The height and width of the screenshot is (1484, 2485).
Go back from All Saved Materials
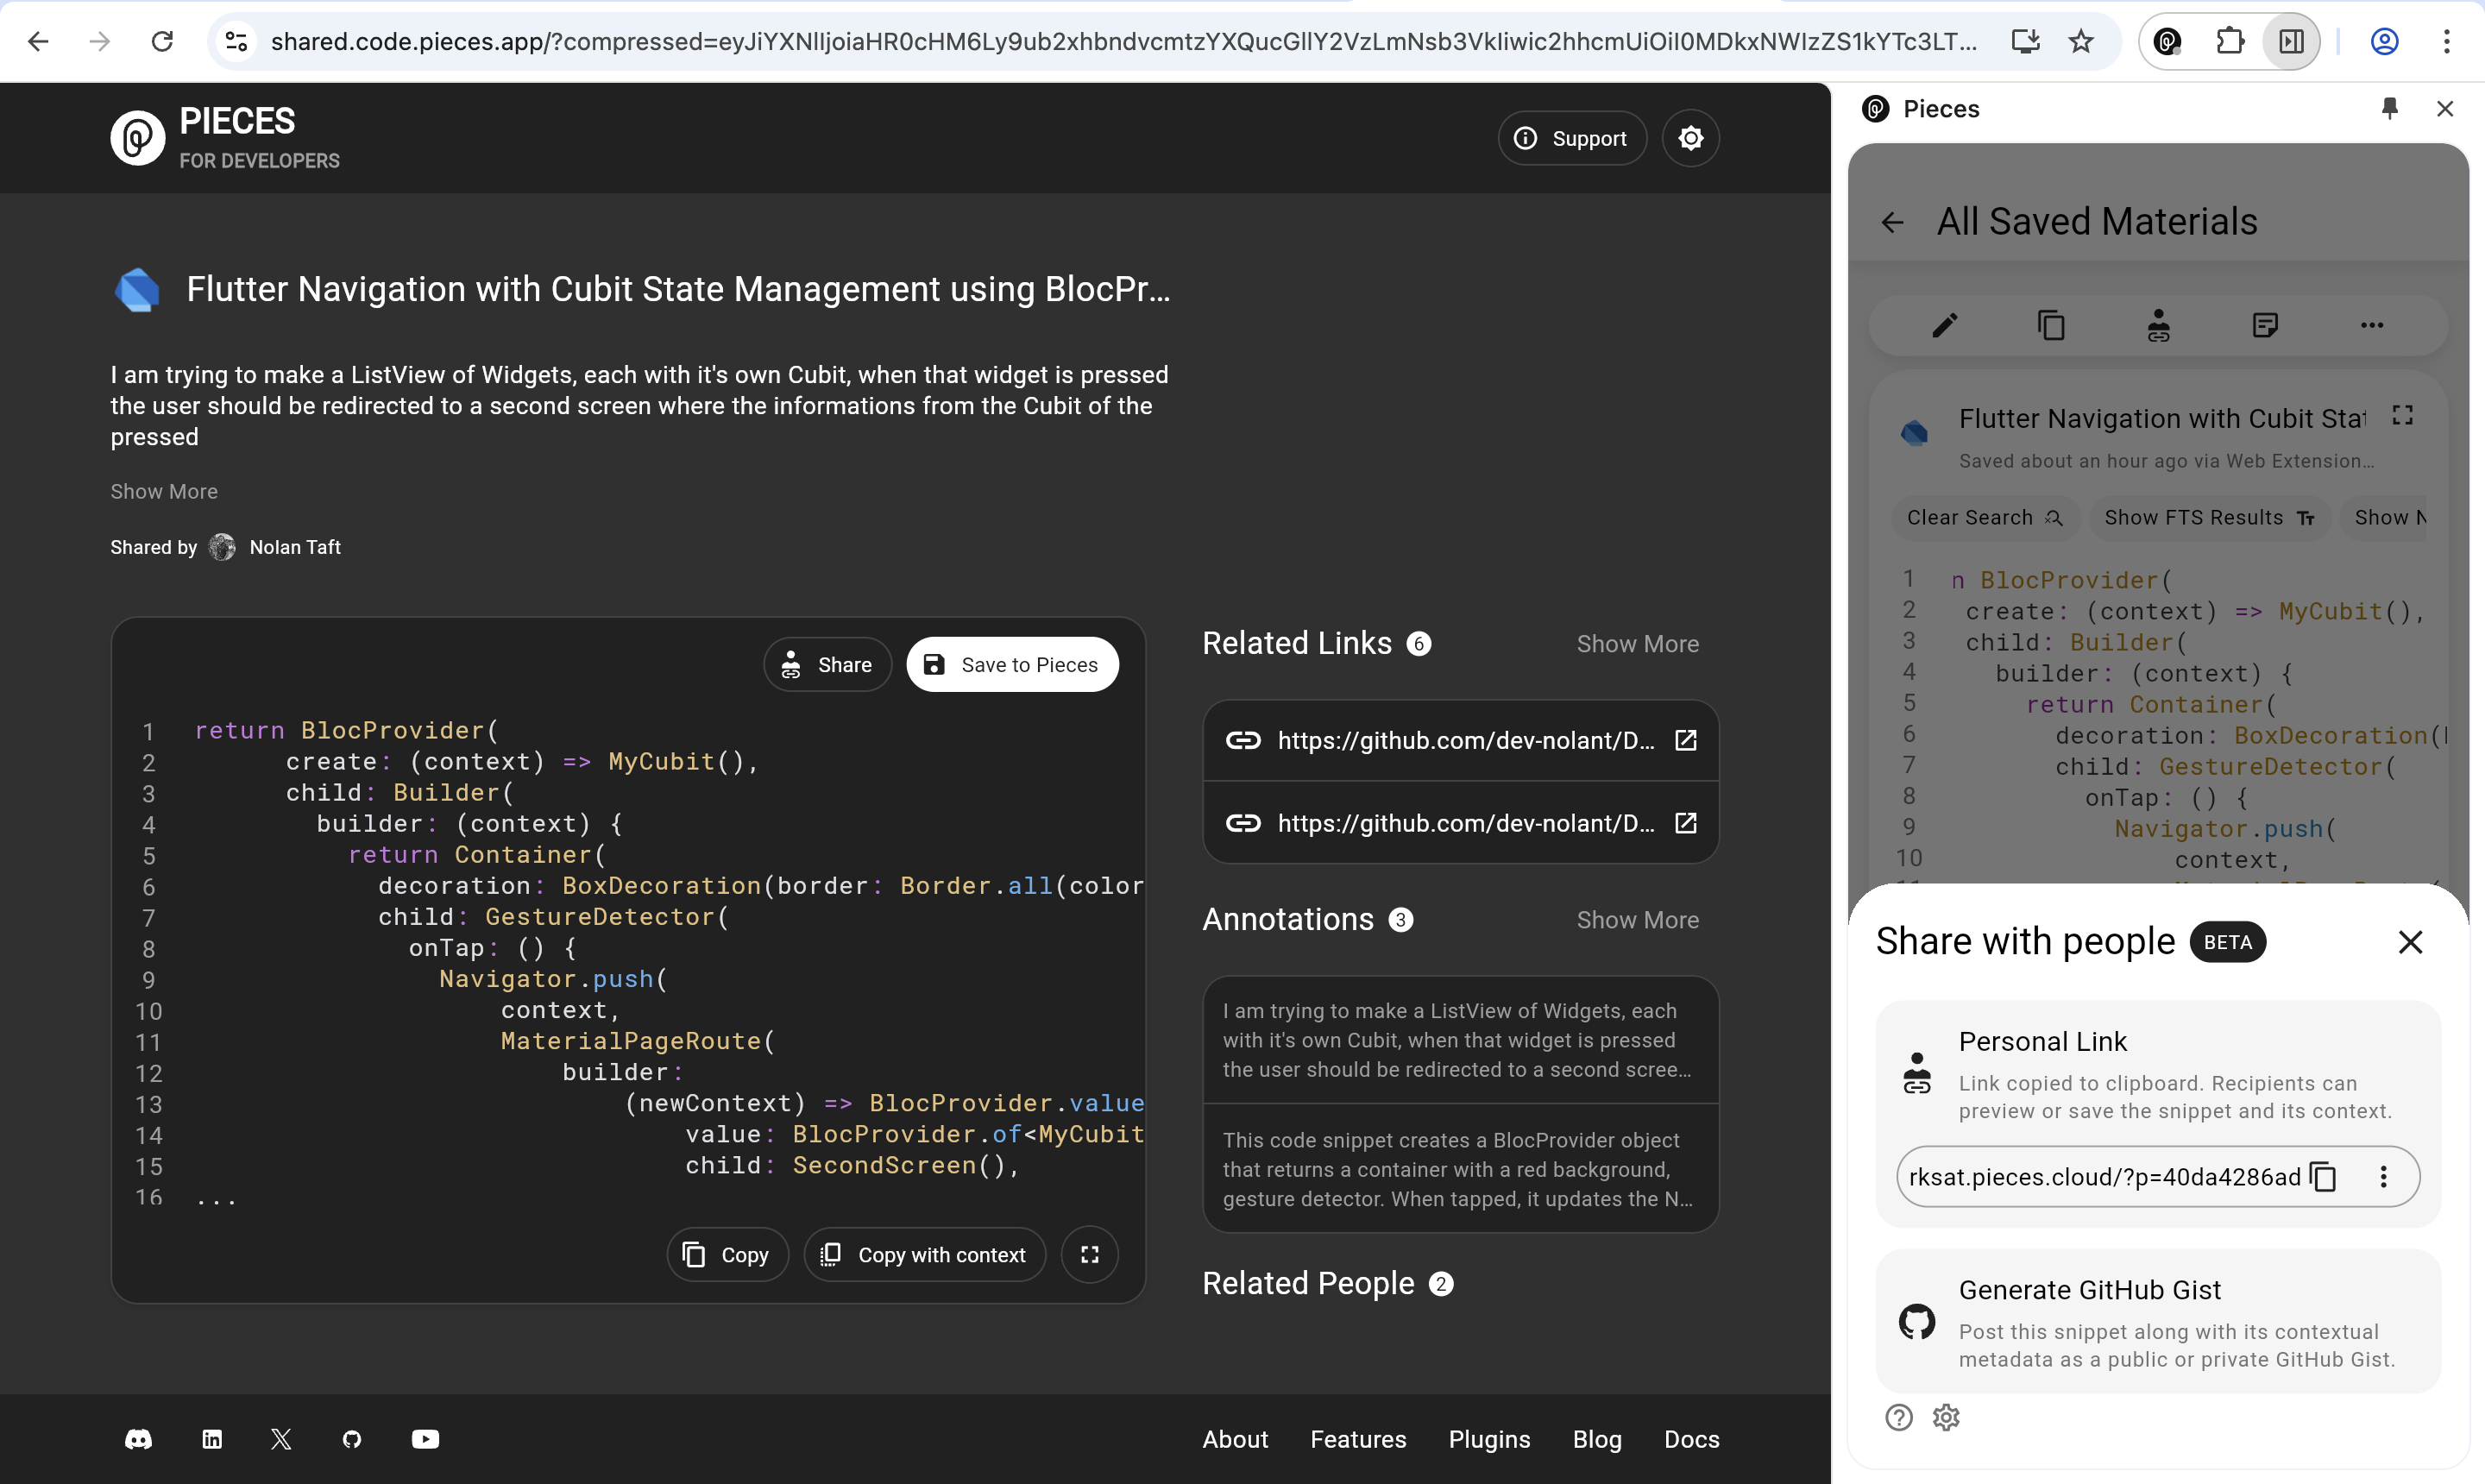tap(1892, 222)
